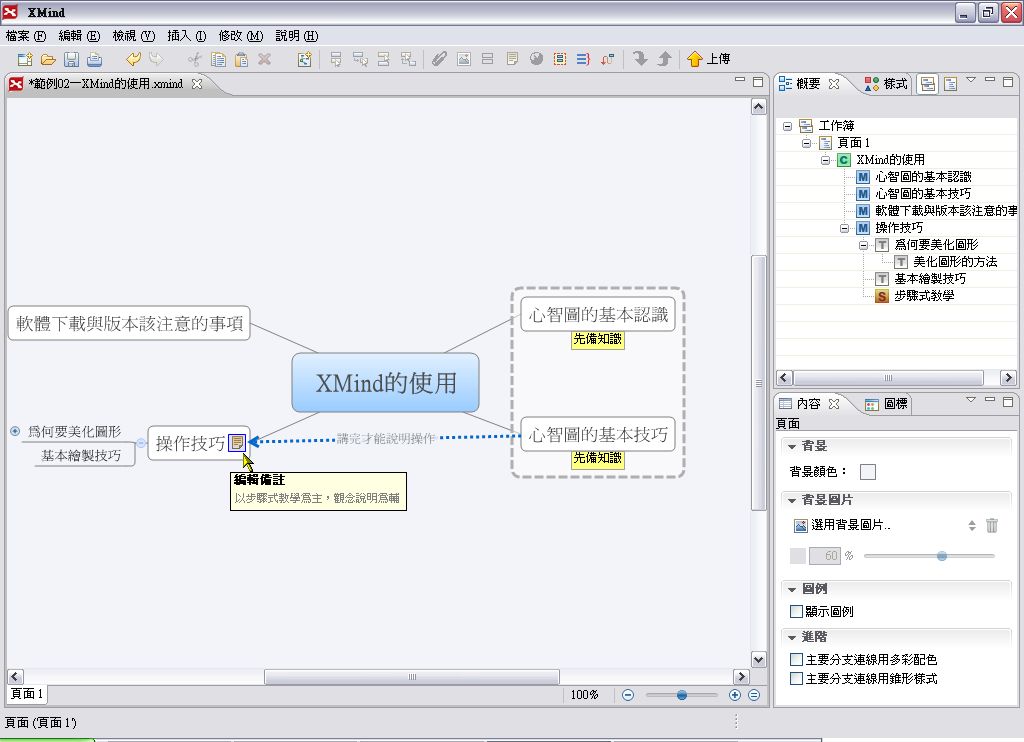Image resolution: width=1024 pixels, height=742 pixels.
Task: Collapse the 圖例 section
Action: 792,589
